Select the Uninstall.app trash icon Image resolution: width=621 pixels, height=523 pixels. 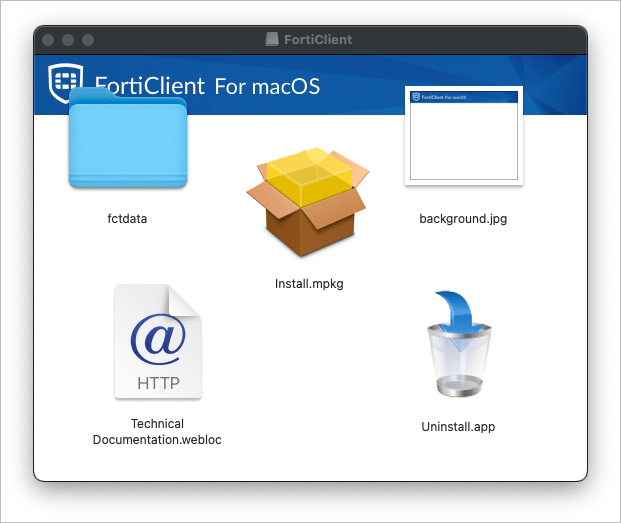coord(459,344)
